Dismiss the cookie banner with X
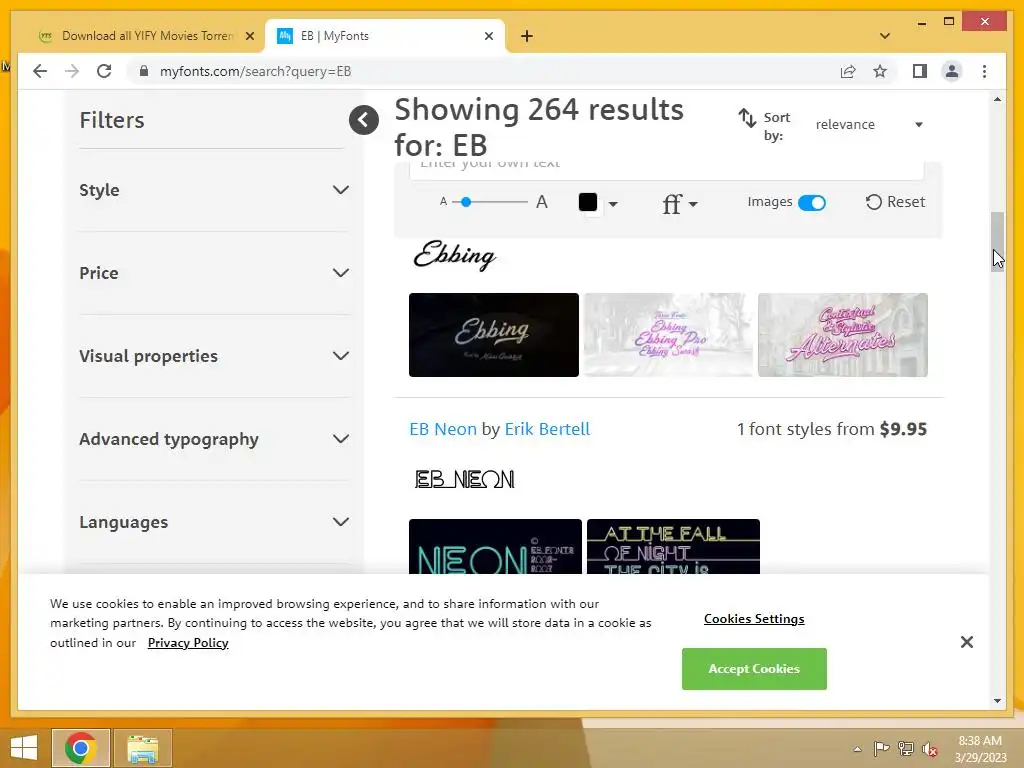 (967, 642)
